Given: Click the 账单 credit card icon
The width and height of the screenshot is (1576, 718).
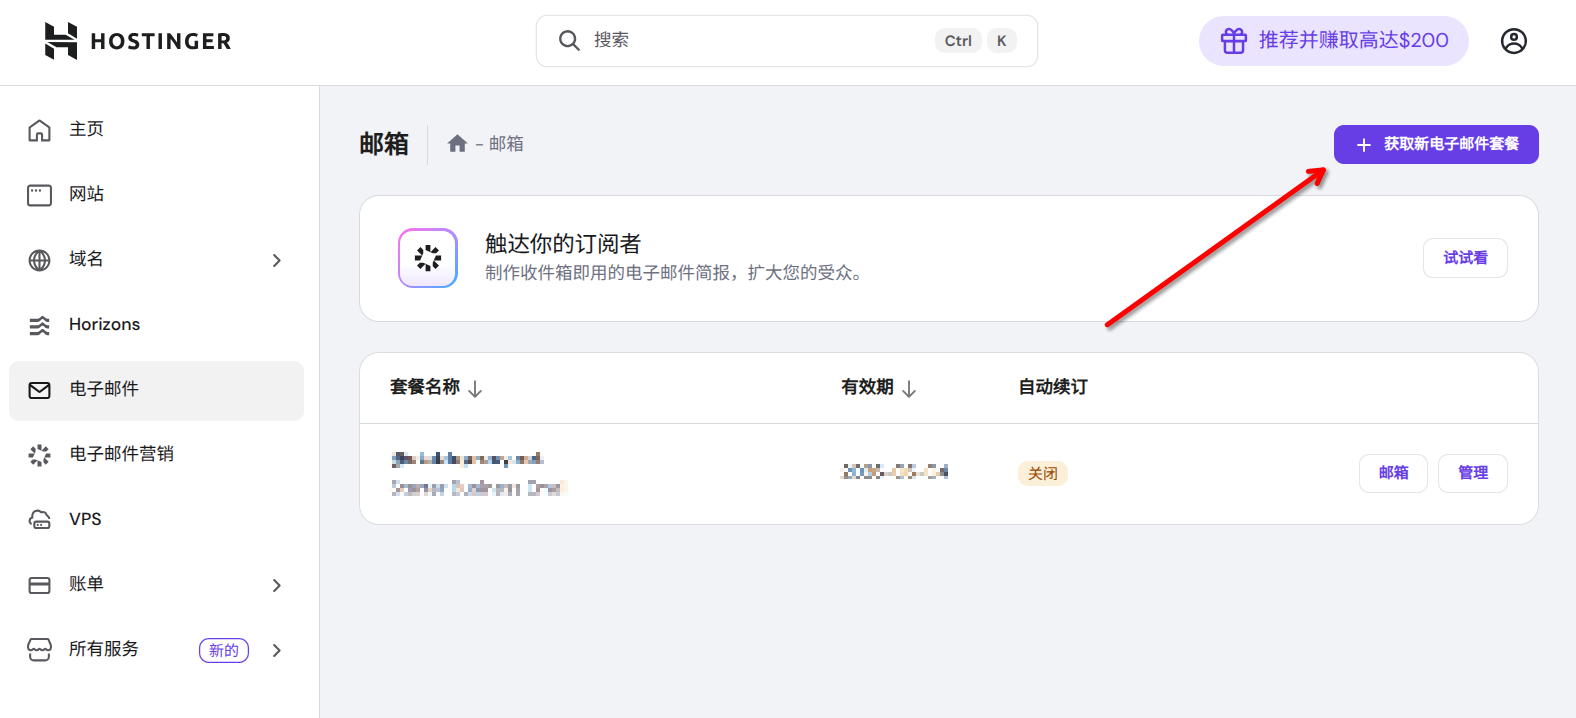Looking at the screenshot, I should [x=39, y=585].
